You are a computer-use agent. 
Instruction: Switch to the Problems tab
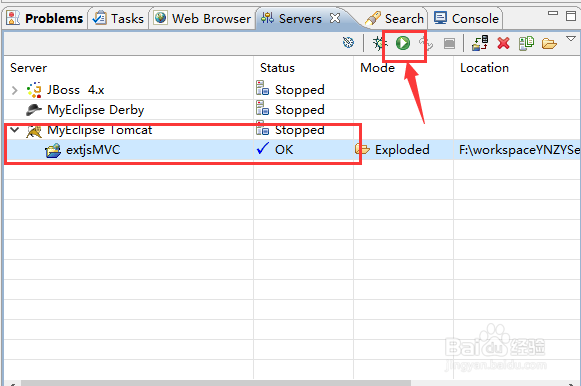[44, 19]
